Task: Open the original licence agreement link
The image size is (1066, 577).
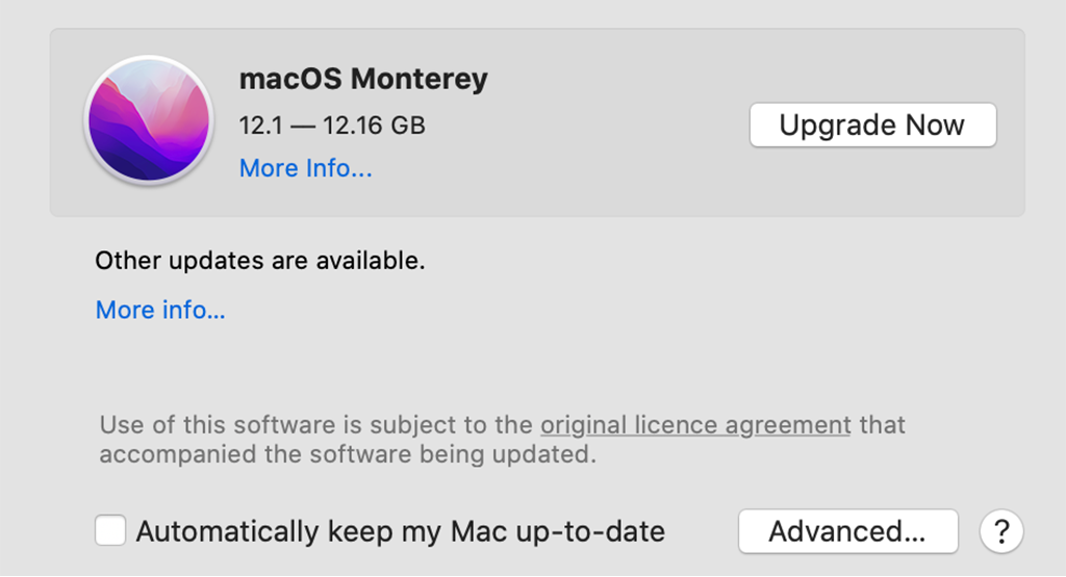Action: tap(695, 425)
